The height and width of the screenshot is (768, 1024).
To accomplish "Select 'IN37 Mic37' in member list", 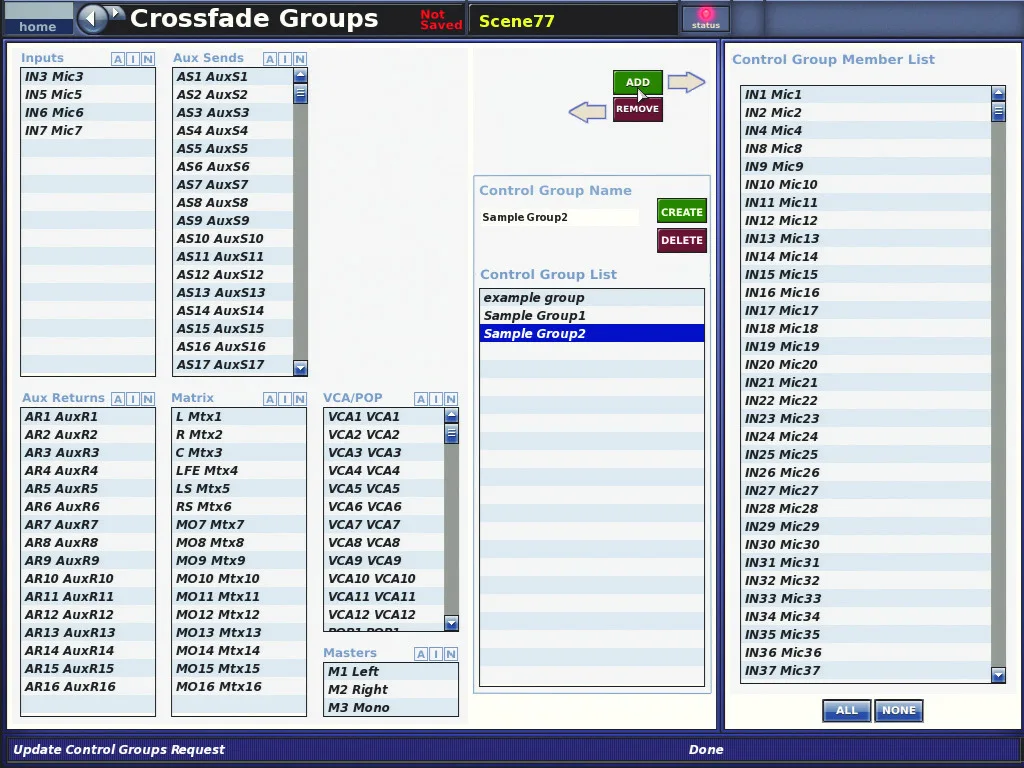I will click(866, 670).
